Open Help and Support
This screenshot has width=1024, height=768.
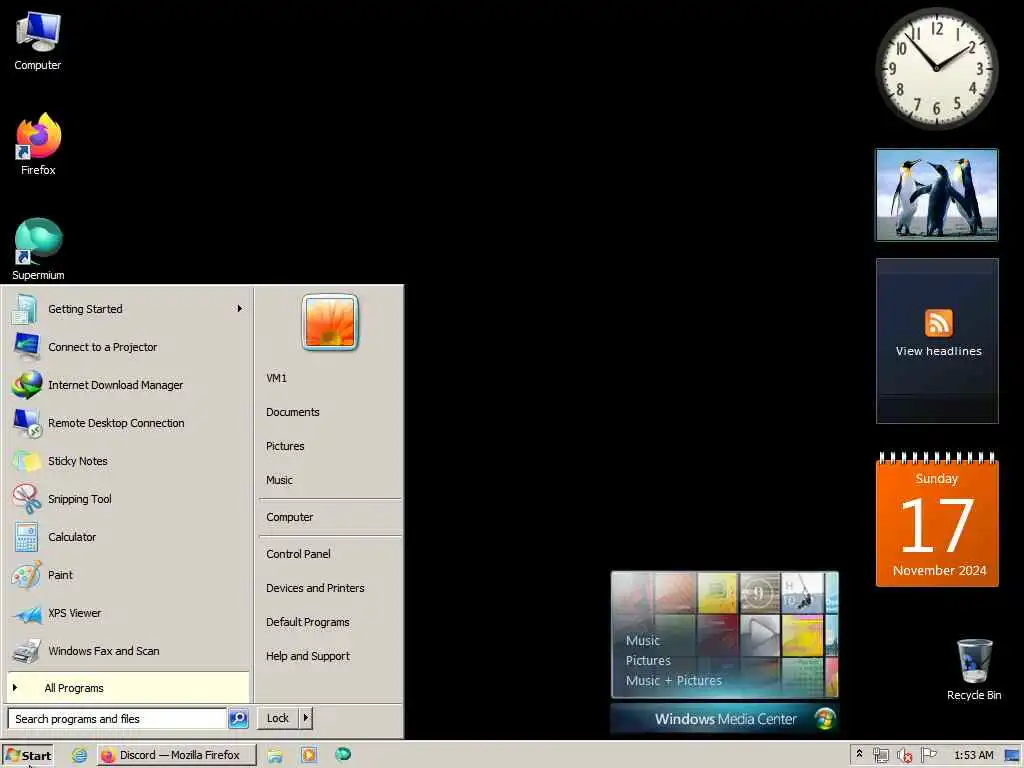pos(308,656)
